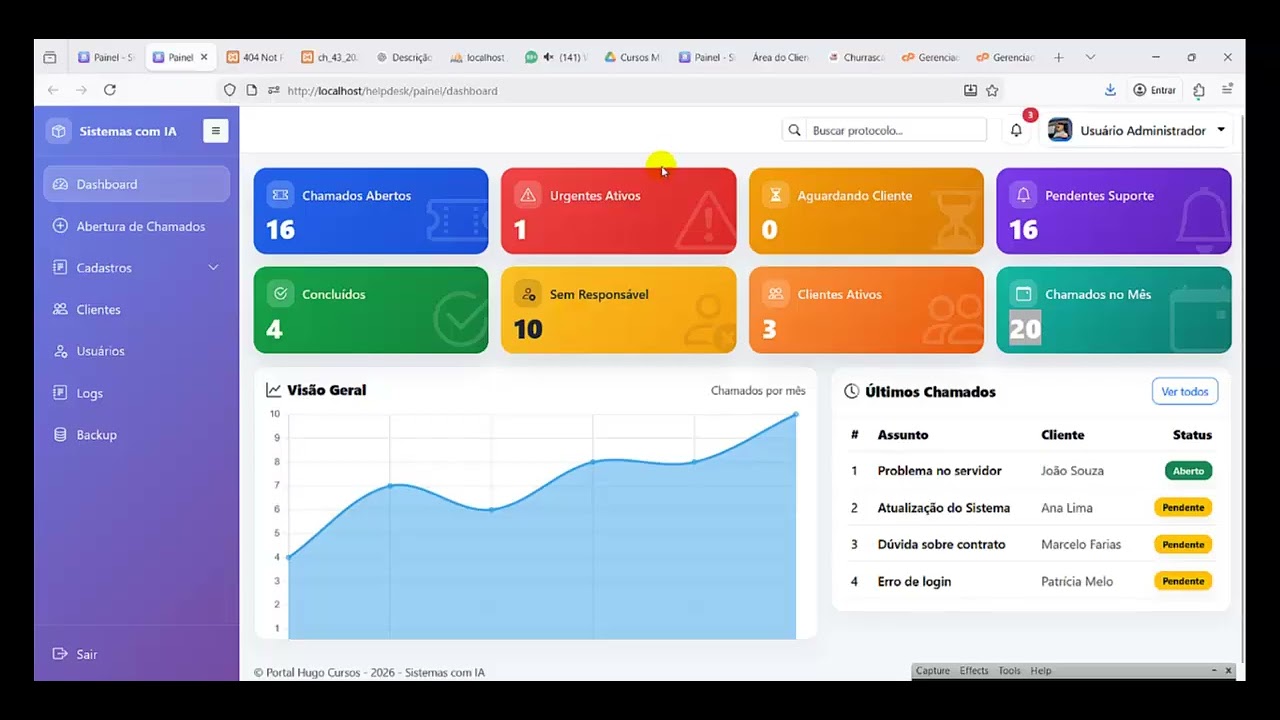Click the administrator avatar picture
The image size is (1280, 720).
(x=1060, y=130)
